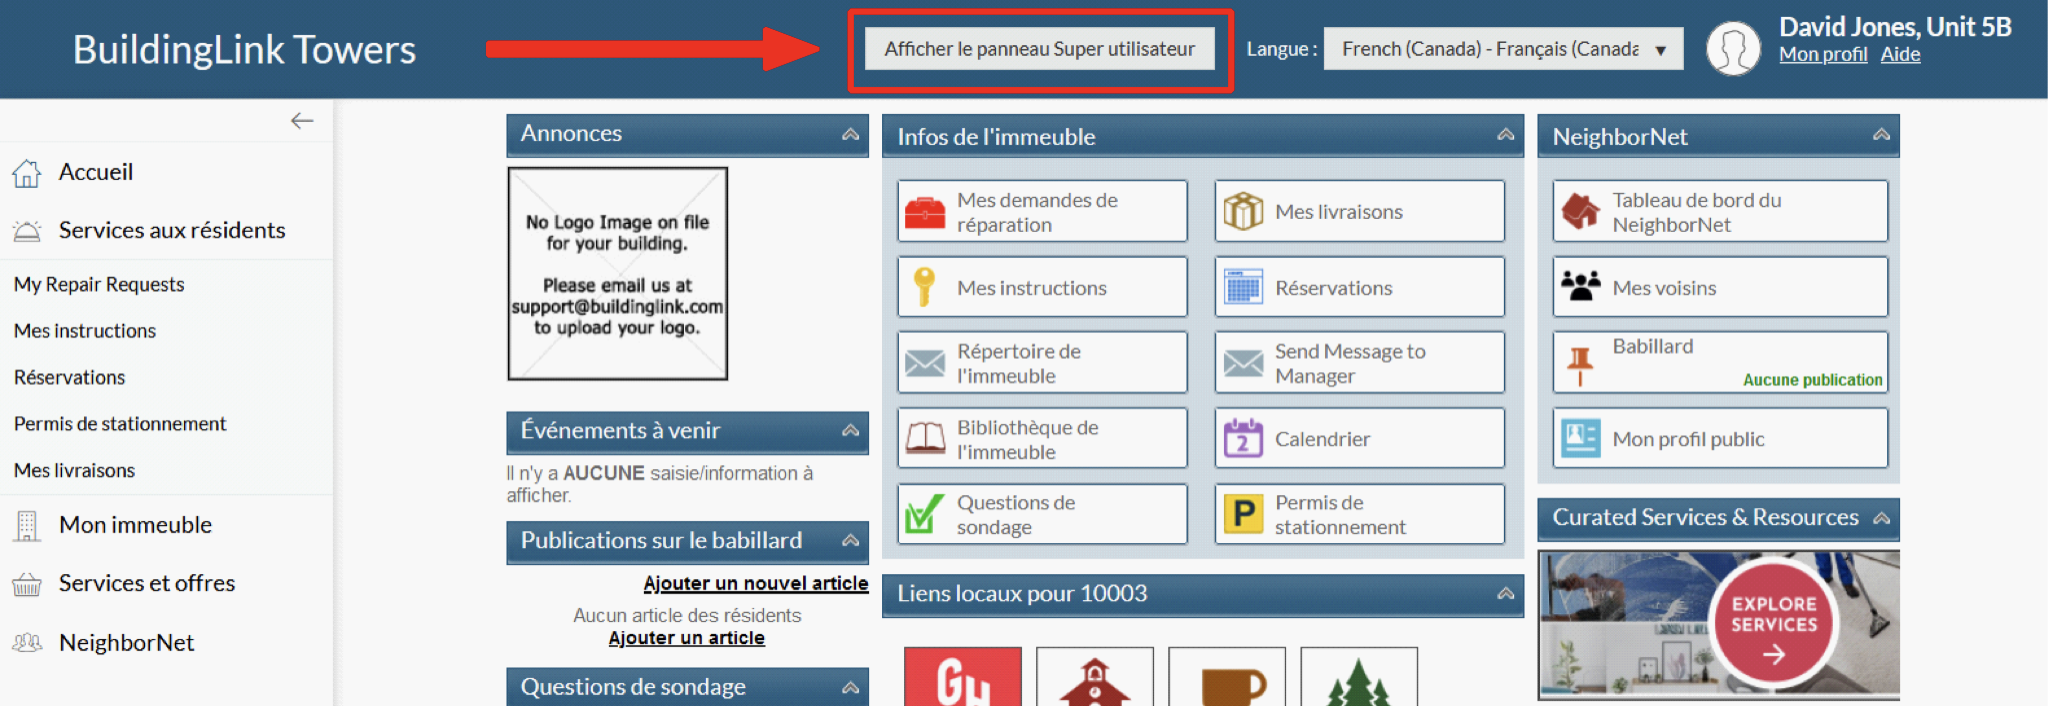Viewport: 2048px width, 706px height.
Task: Open the Langue dropdown selector
Action: click(x=1503, y=49)
